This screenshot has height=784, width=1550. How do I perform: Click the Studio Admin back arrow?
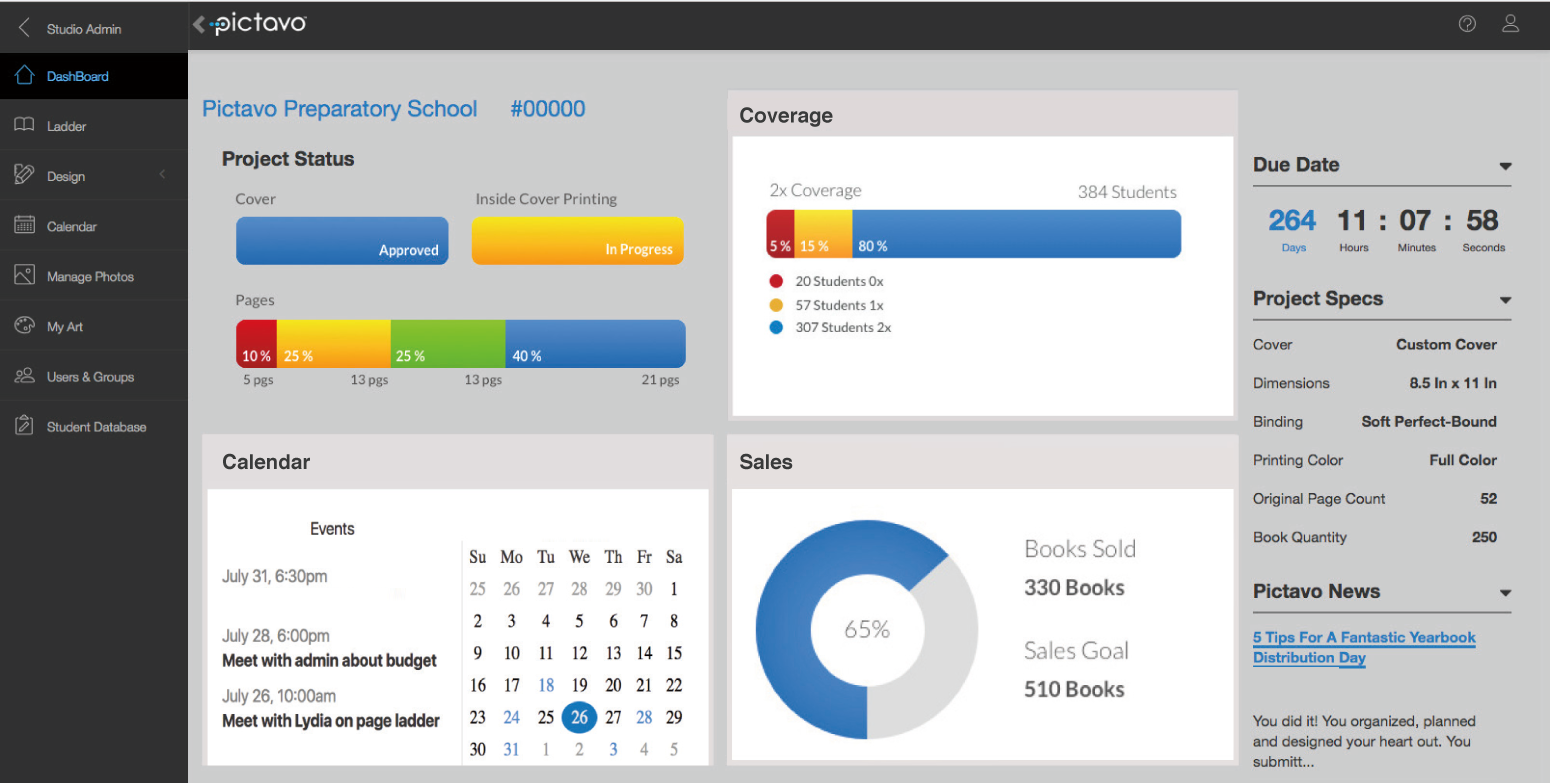click(24, 28)
